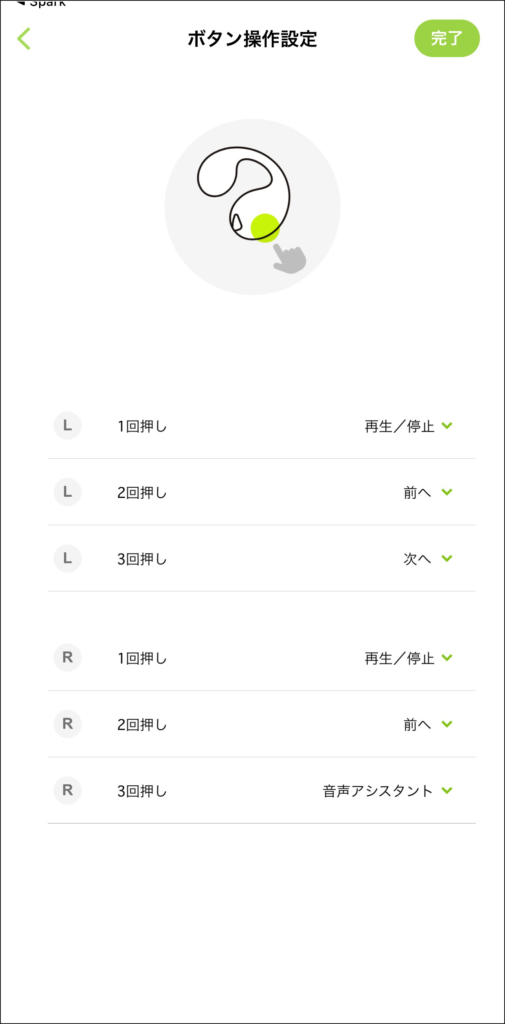This screenshot has height=1024, width=505.
Task: Select the 音声アシスタント value text
Action: pos(378,792)
